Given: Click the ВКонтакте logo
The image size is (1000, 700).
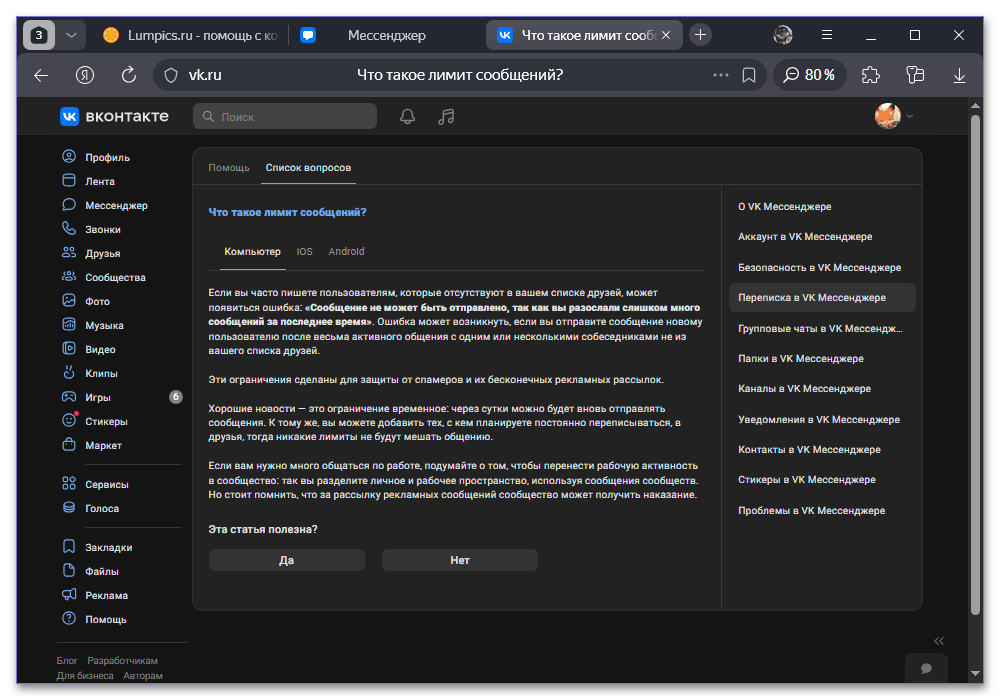Looking at the screenshot, I should pos(115,116).
